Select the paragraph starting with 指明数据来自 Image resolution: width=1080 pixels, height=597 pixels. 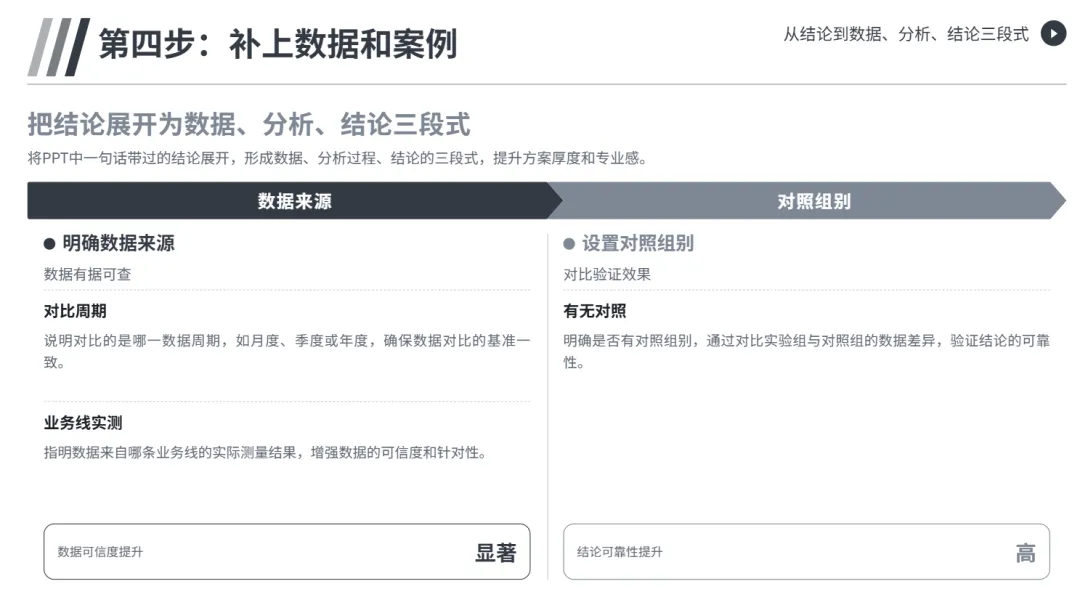tap(265, 452)
